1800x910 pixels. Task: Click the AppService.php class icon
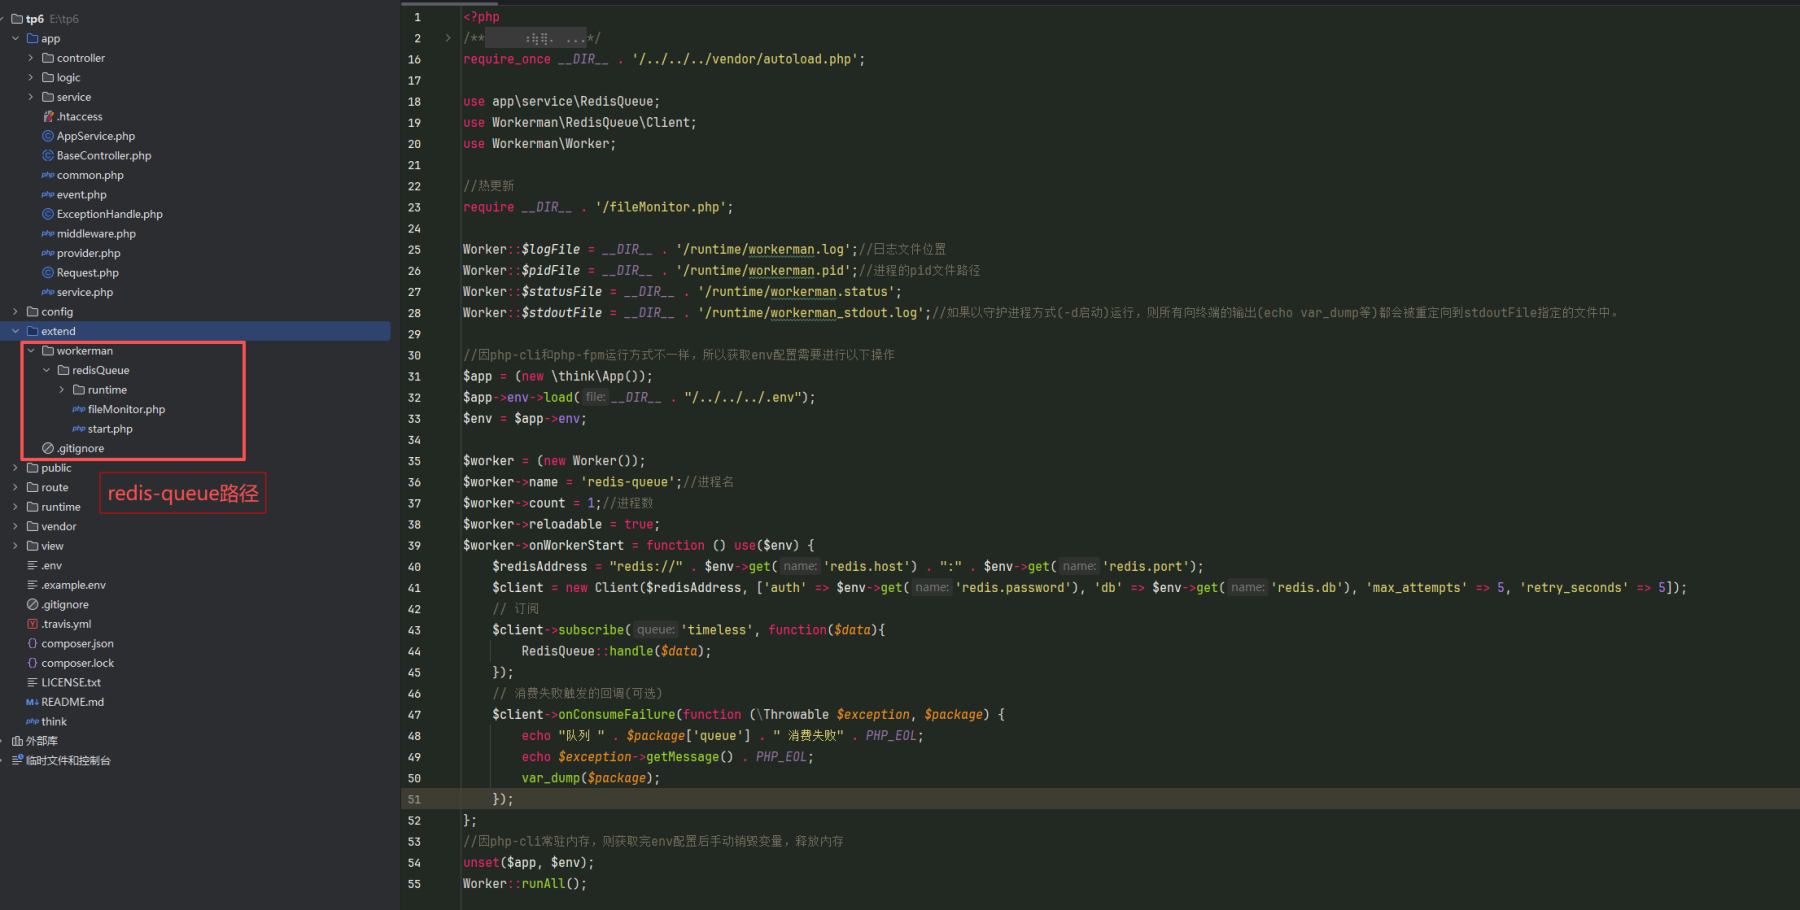click(48, 136)
